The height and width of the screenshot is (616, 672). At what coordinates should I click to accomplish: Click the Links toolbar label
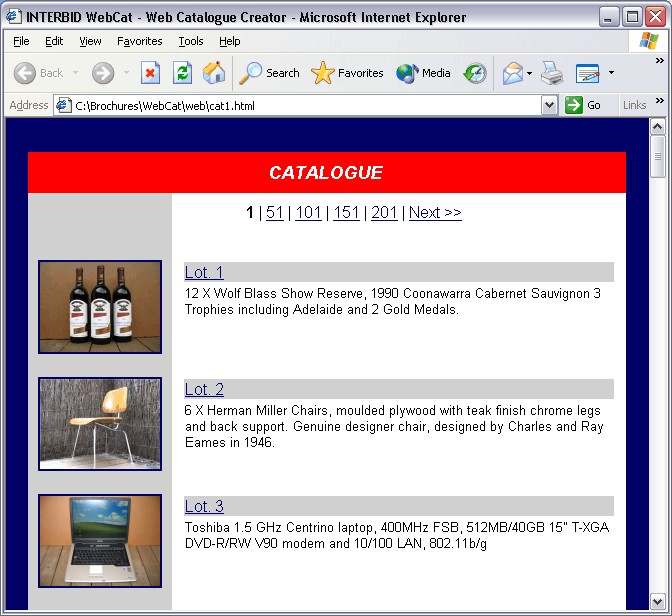click(x=634, y=105)
